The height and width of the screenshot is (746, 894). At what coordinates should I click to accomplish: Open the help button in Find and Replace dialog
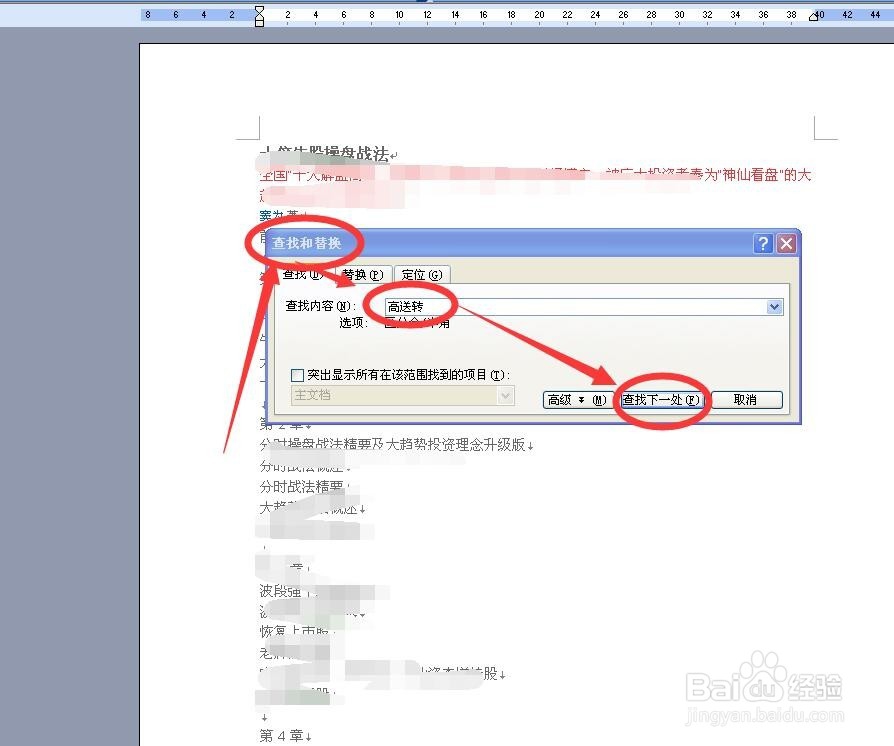(x=763, y=244)
